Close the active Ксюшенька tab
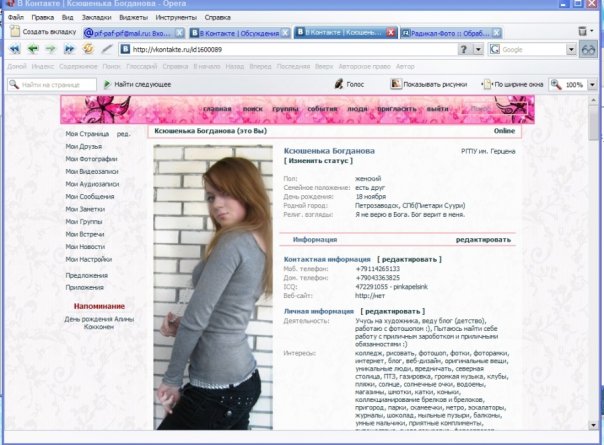 point(391,33)
